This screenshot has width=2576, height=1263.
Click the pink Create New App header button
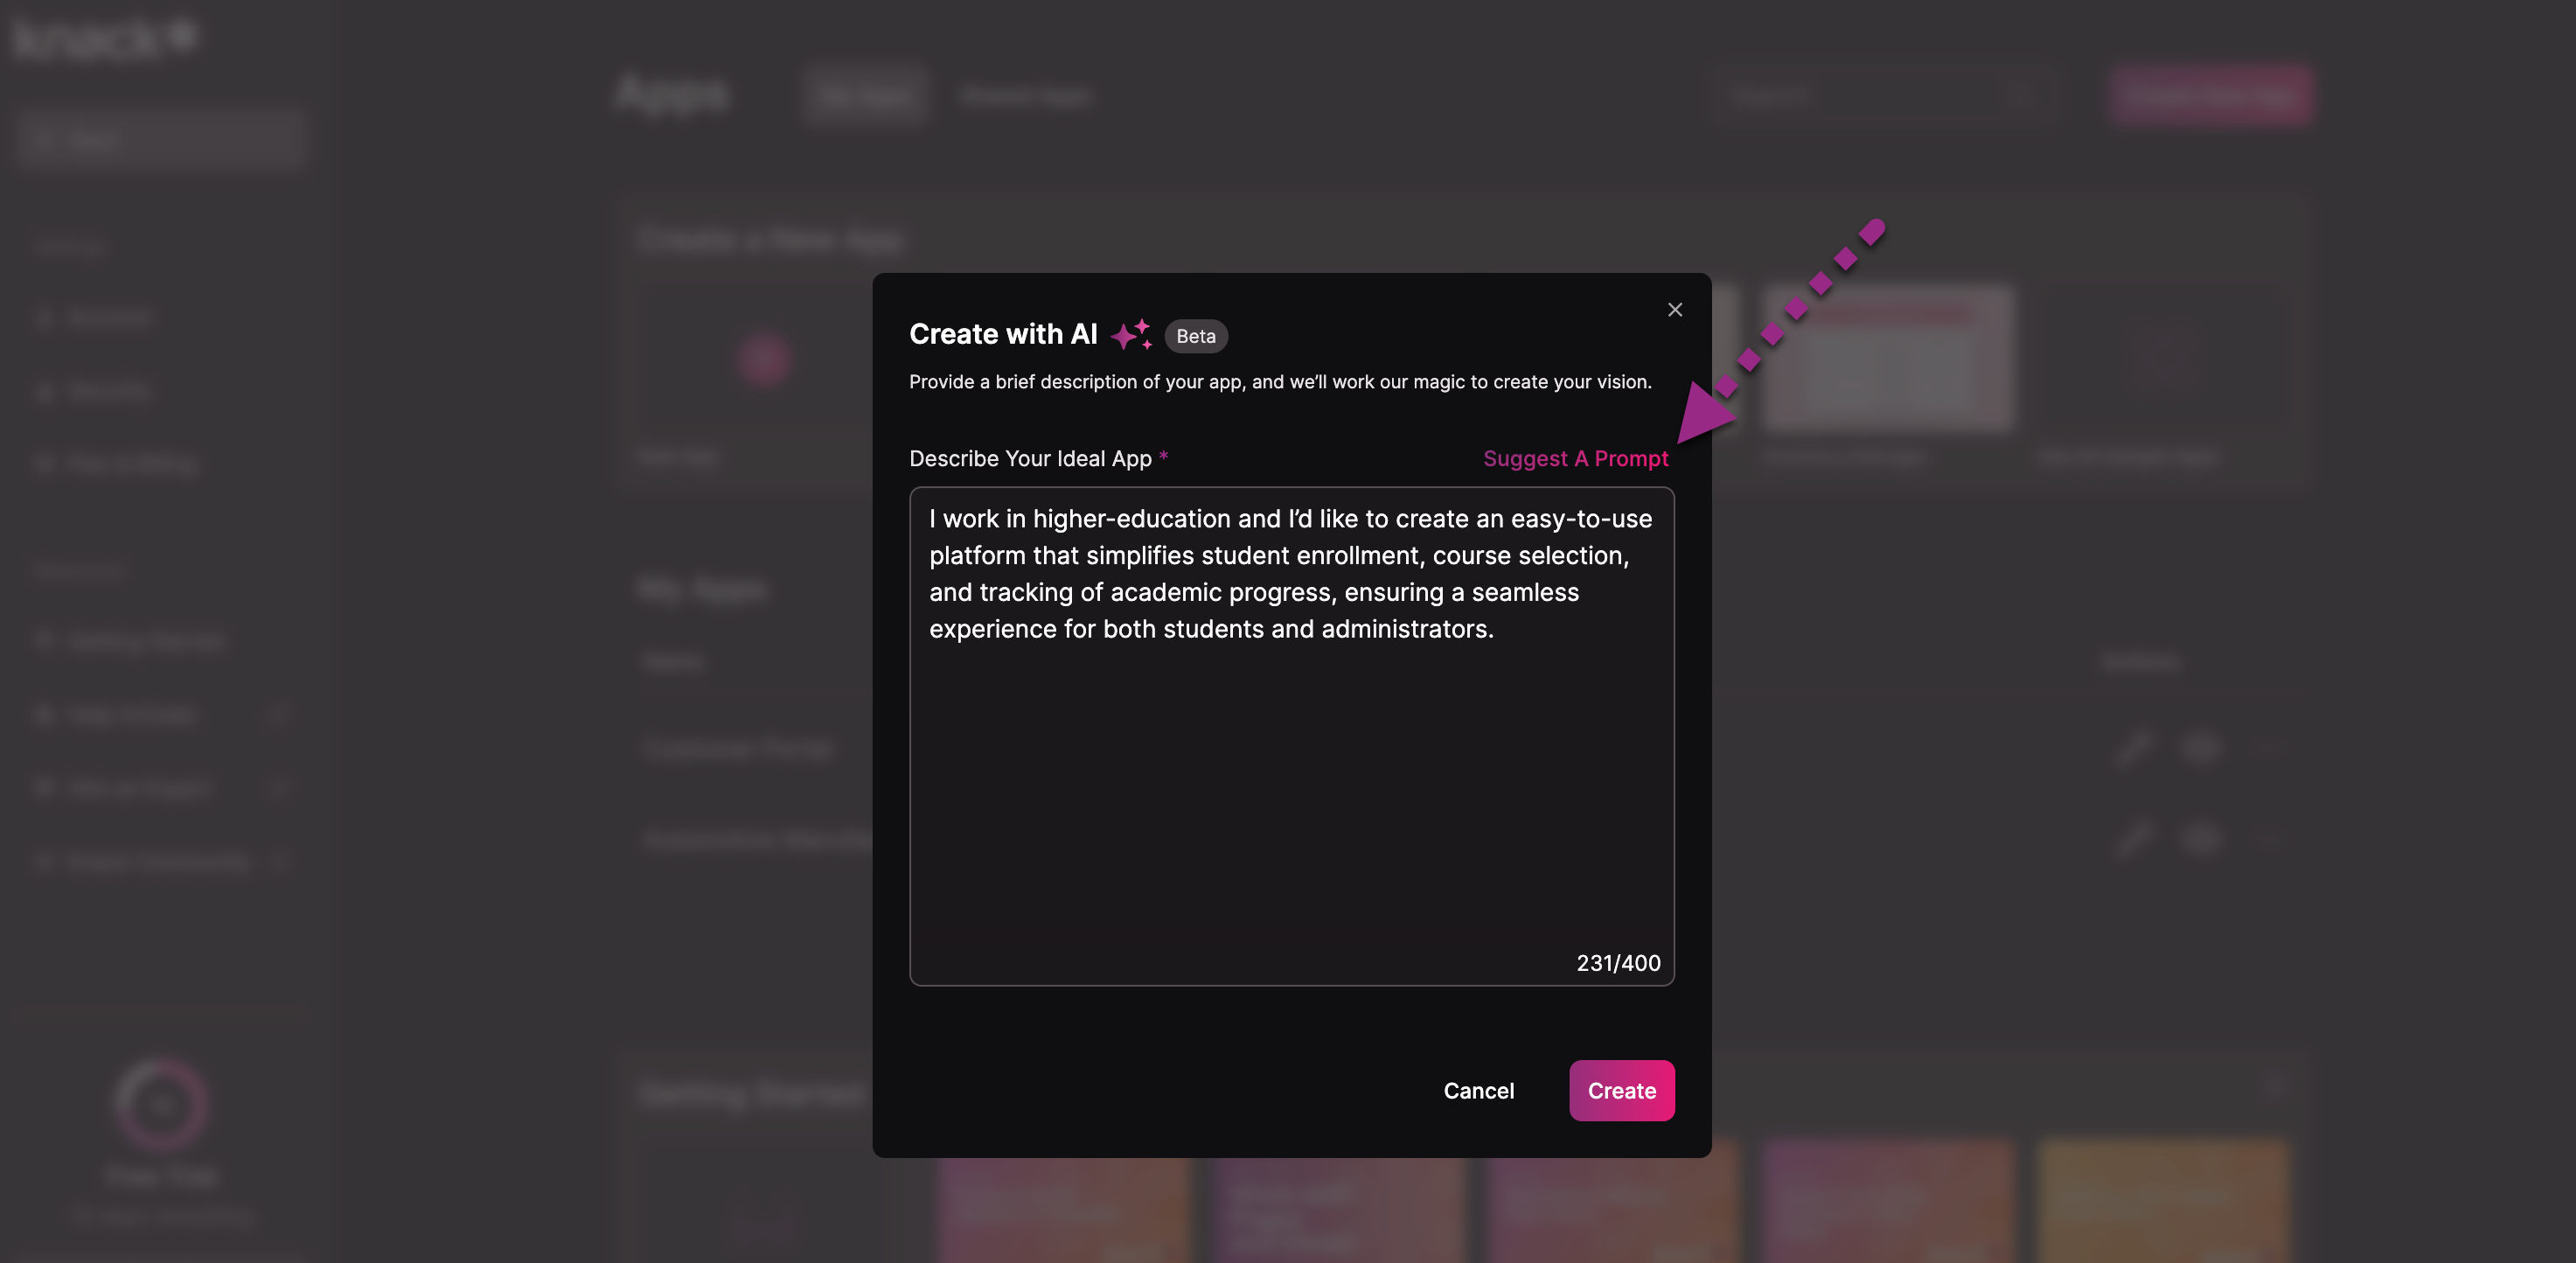(x=2211, y=96)
